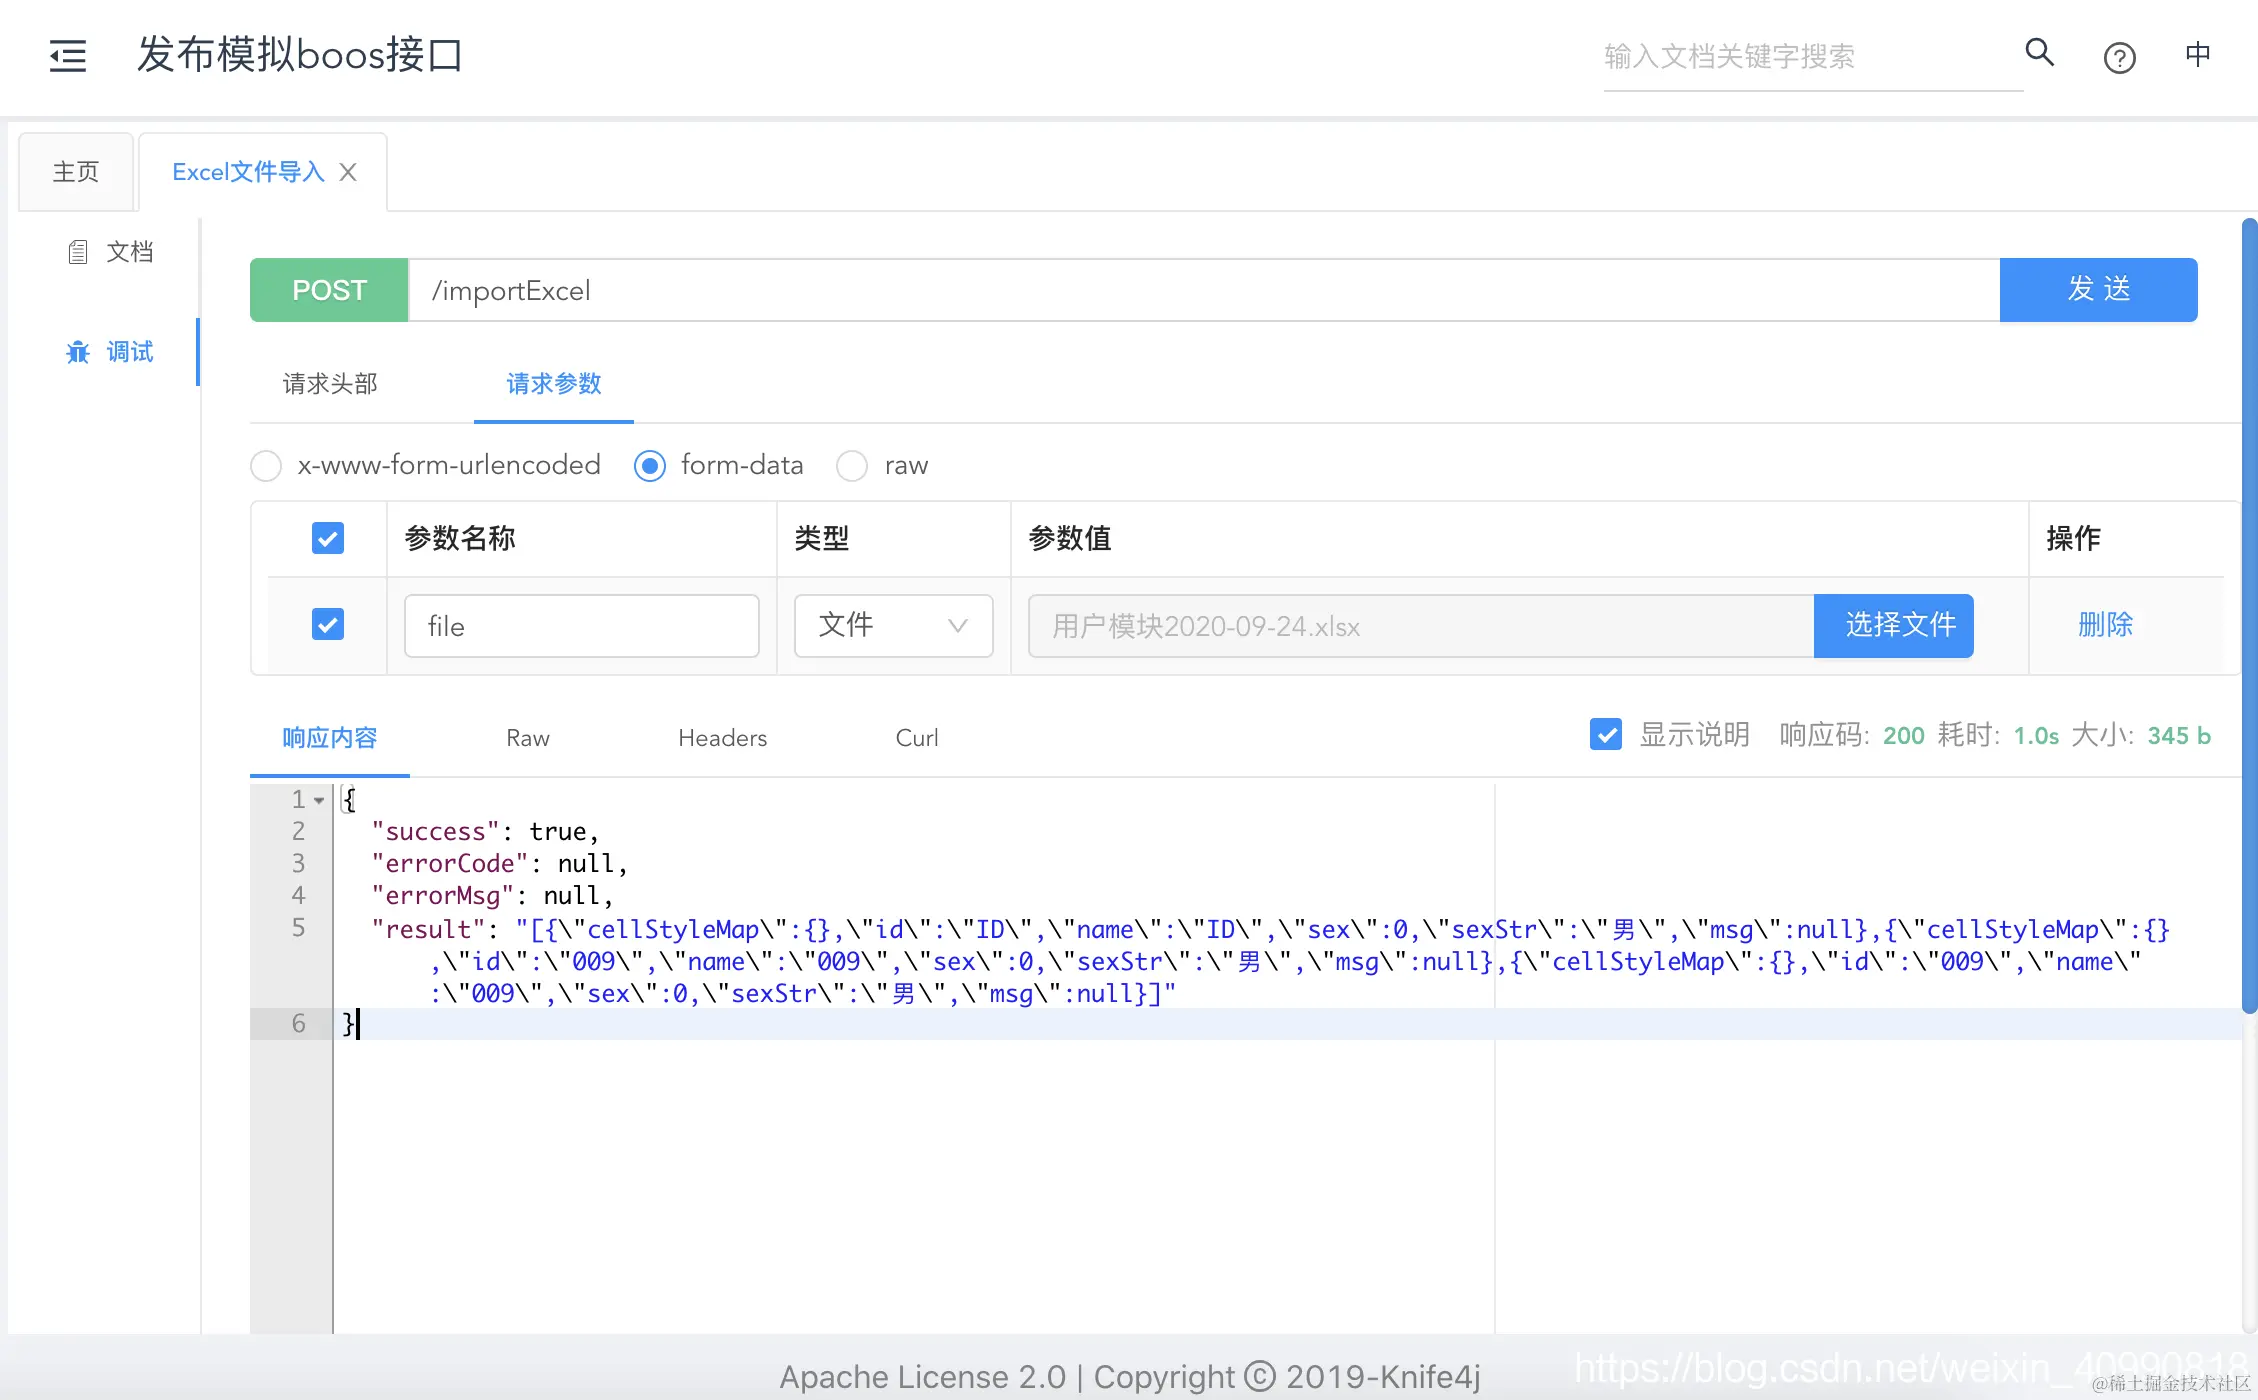
Task: Collapse the sidebar with the hamburger menu icon
Action: 68,55
